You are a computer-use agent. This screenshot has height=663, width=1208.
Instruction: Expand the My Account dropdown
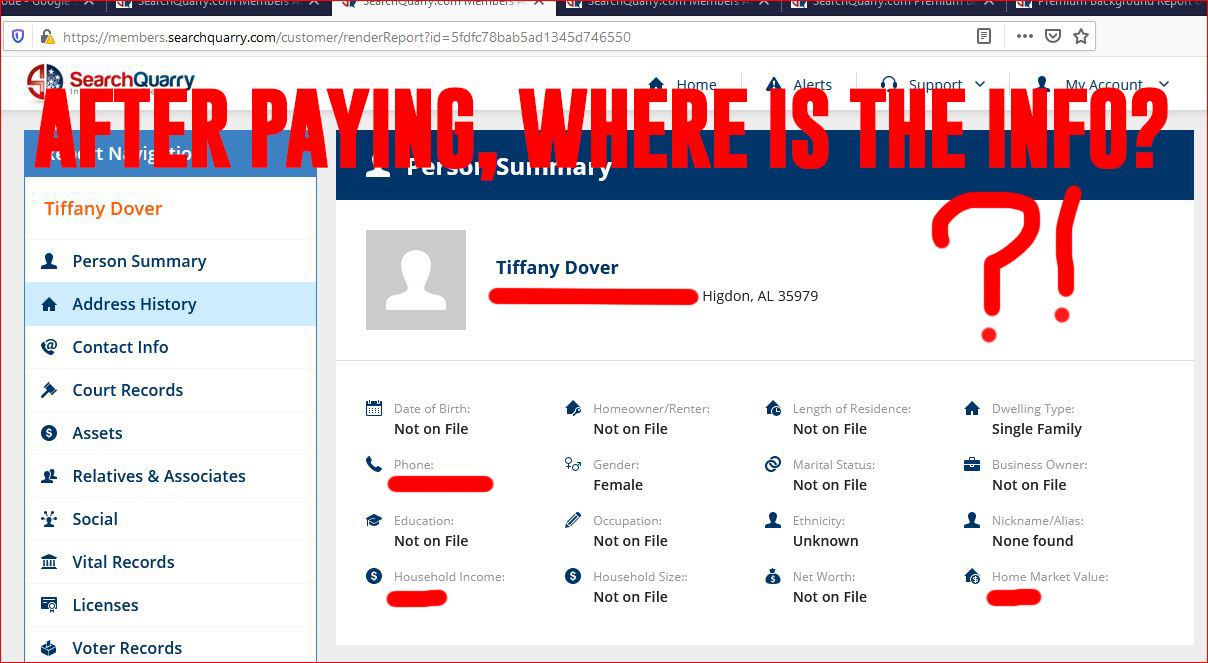point(1102,85)
